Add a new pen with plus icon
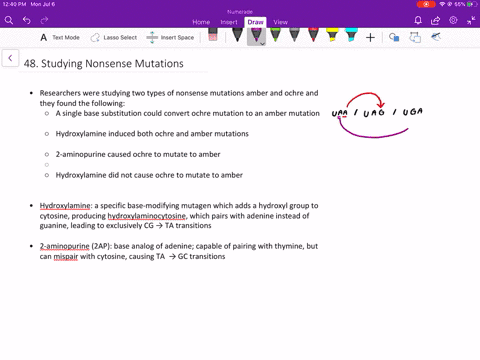The width and height of the screenshot is (480, 360). (x=370, y=37)
